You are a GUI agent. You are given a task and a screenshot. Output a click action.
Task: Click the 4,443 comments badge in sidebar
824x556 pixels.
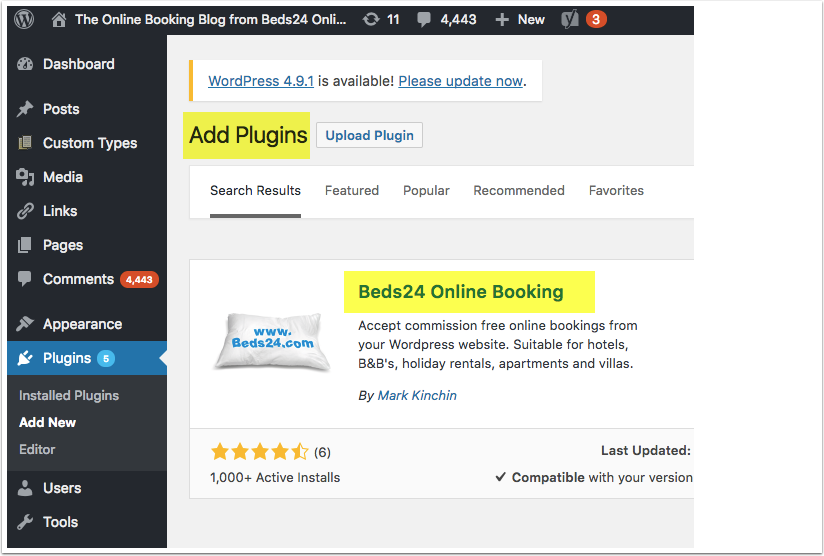pos(139,280)
